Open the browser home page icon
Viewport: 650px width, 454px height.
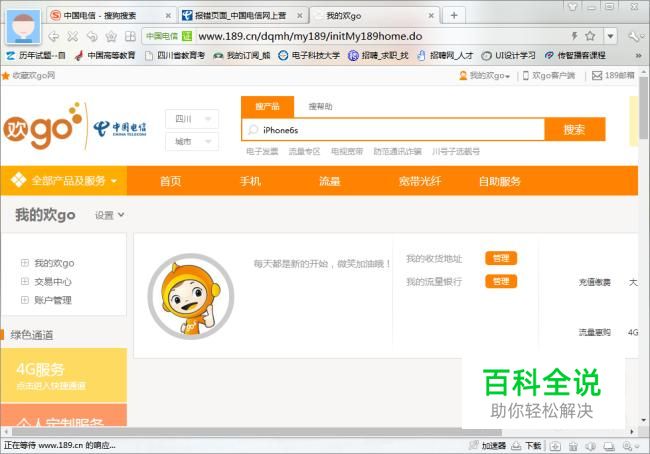(x=111, y=36)
